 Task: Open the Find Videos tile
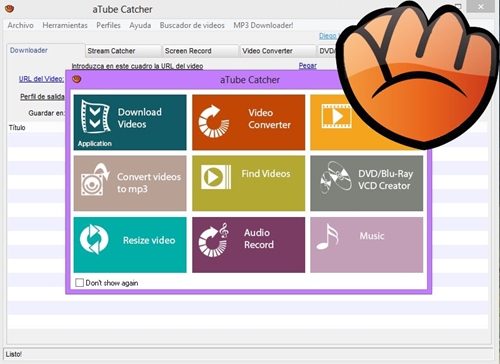pos(248,183)
